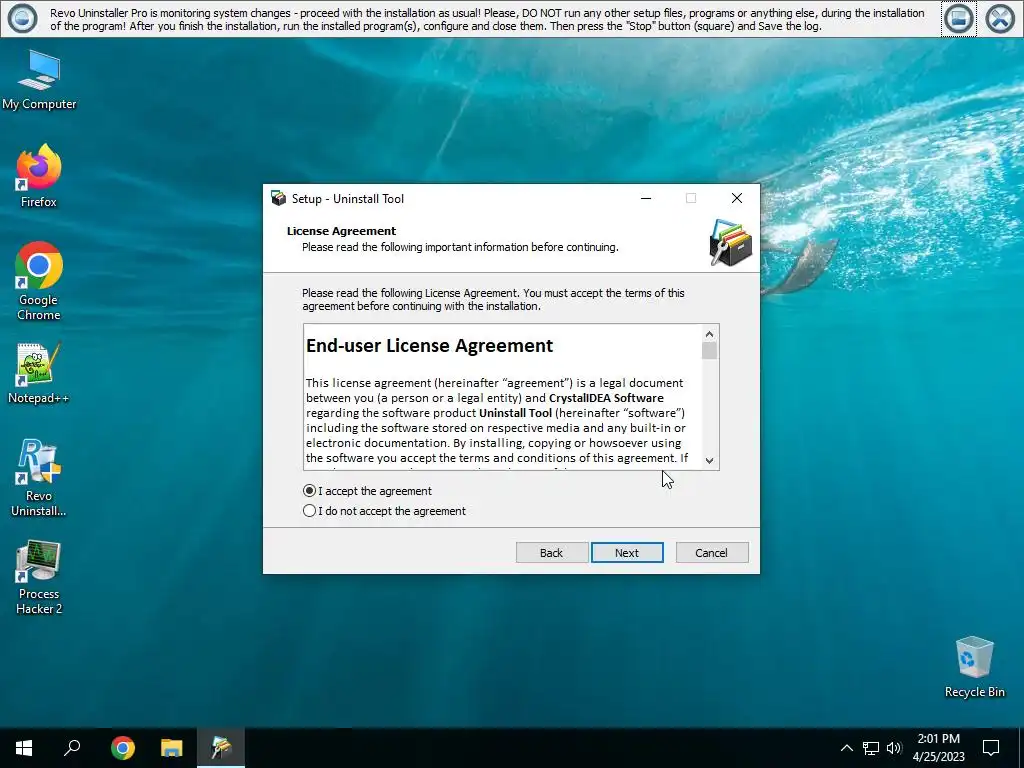This screenshot has height=768, width=1024.
Task: Cancel the Uninstall Tool setup
Action: click(711, 552)
